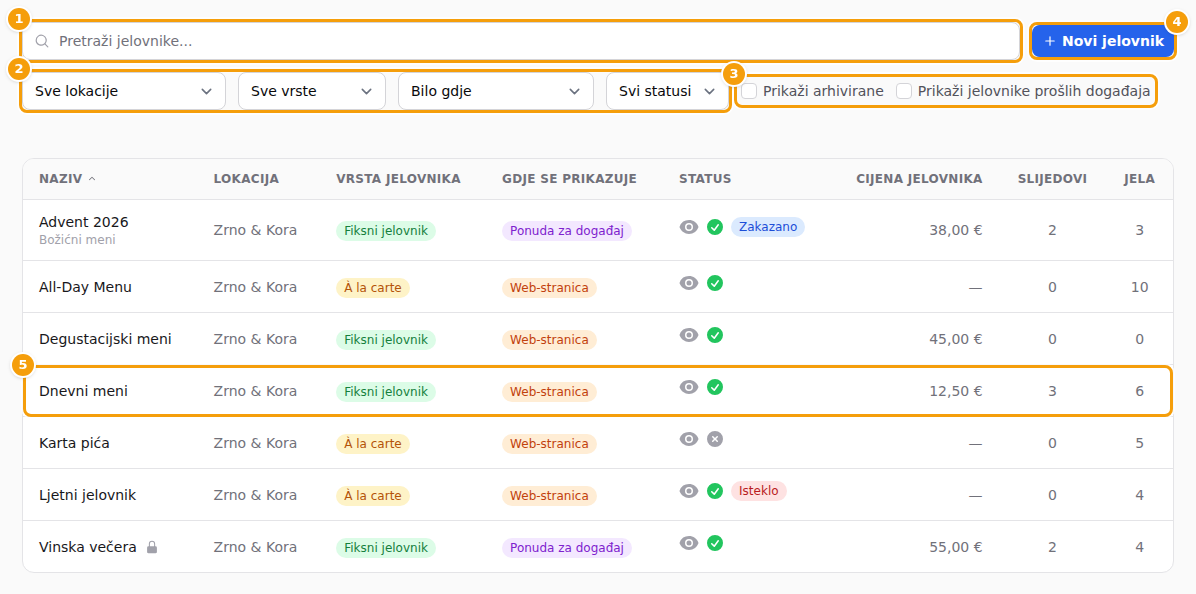Open the Advent 2026 menu name

tap(84, 222)
